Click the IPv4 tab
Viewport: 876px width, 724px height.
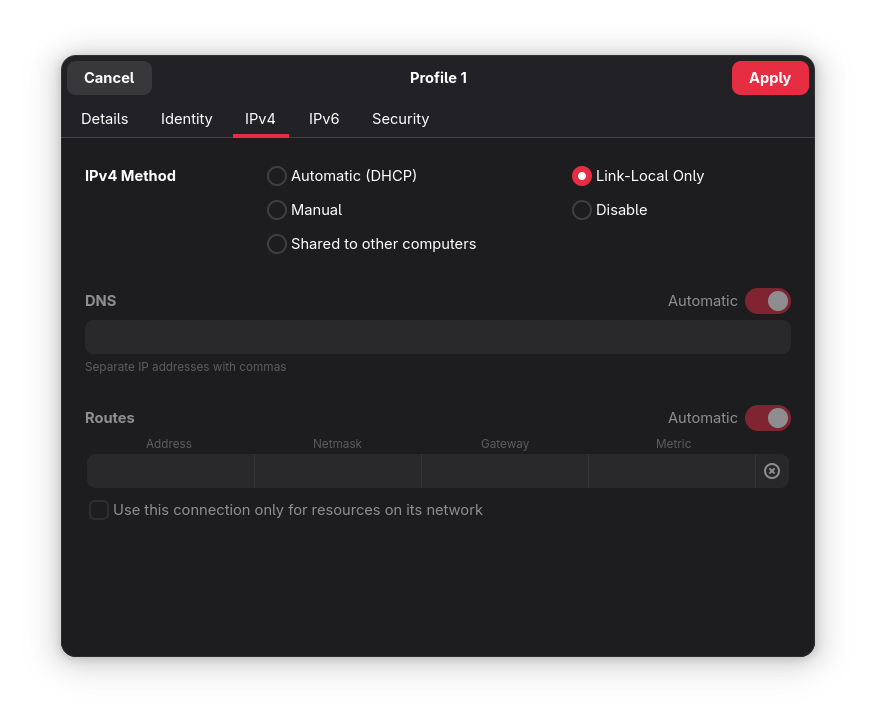coord(260,119)
